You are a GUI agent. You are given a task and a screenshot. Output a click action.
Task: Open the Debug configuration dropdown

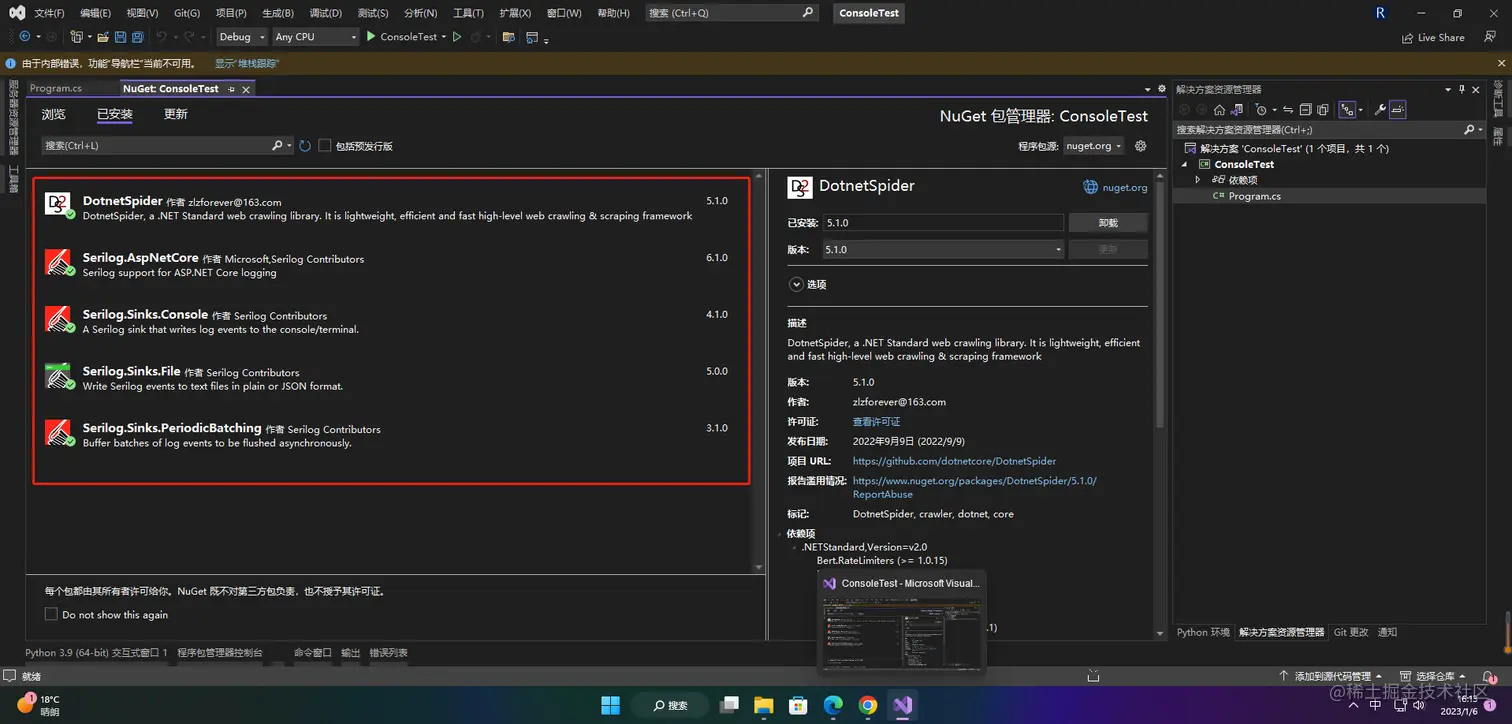click(242, 37)
